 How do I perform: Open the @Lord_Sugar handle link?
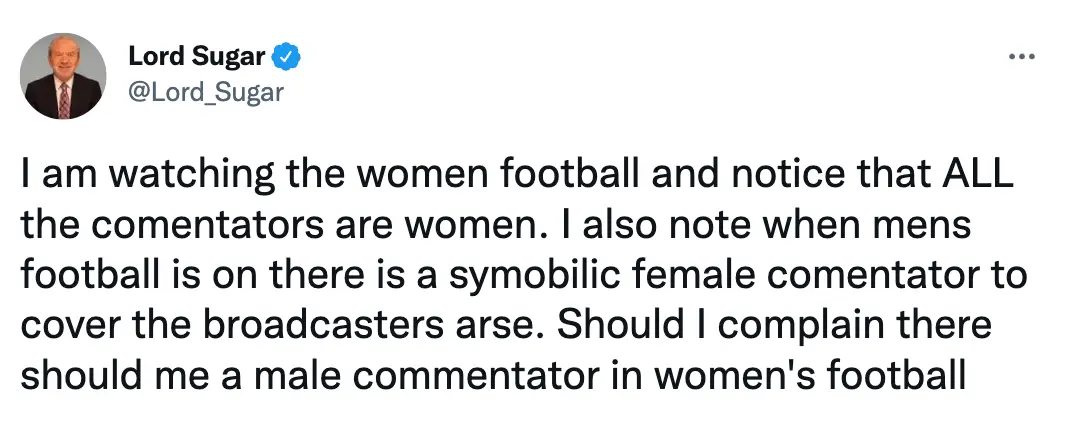click(x=205, y=92)
